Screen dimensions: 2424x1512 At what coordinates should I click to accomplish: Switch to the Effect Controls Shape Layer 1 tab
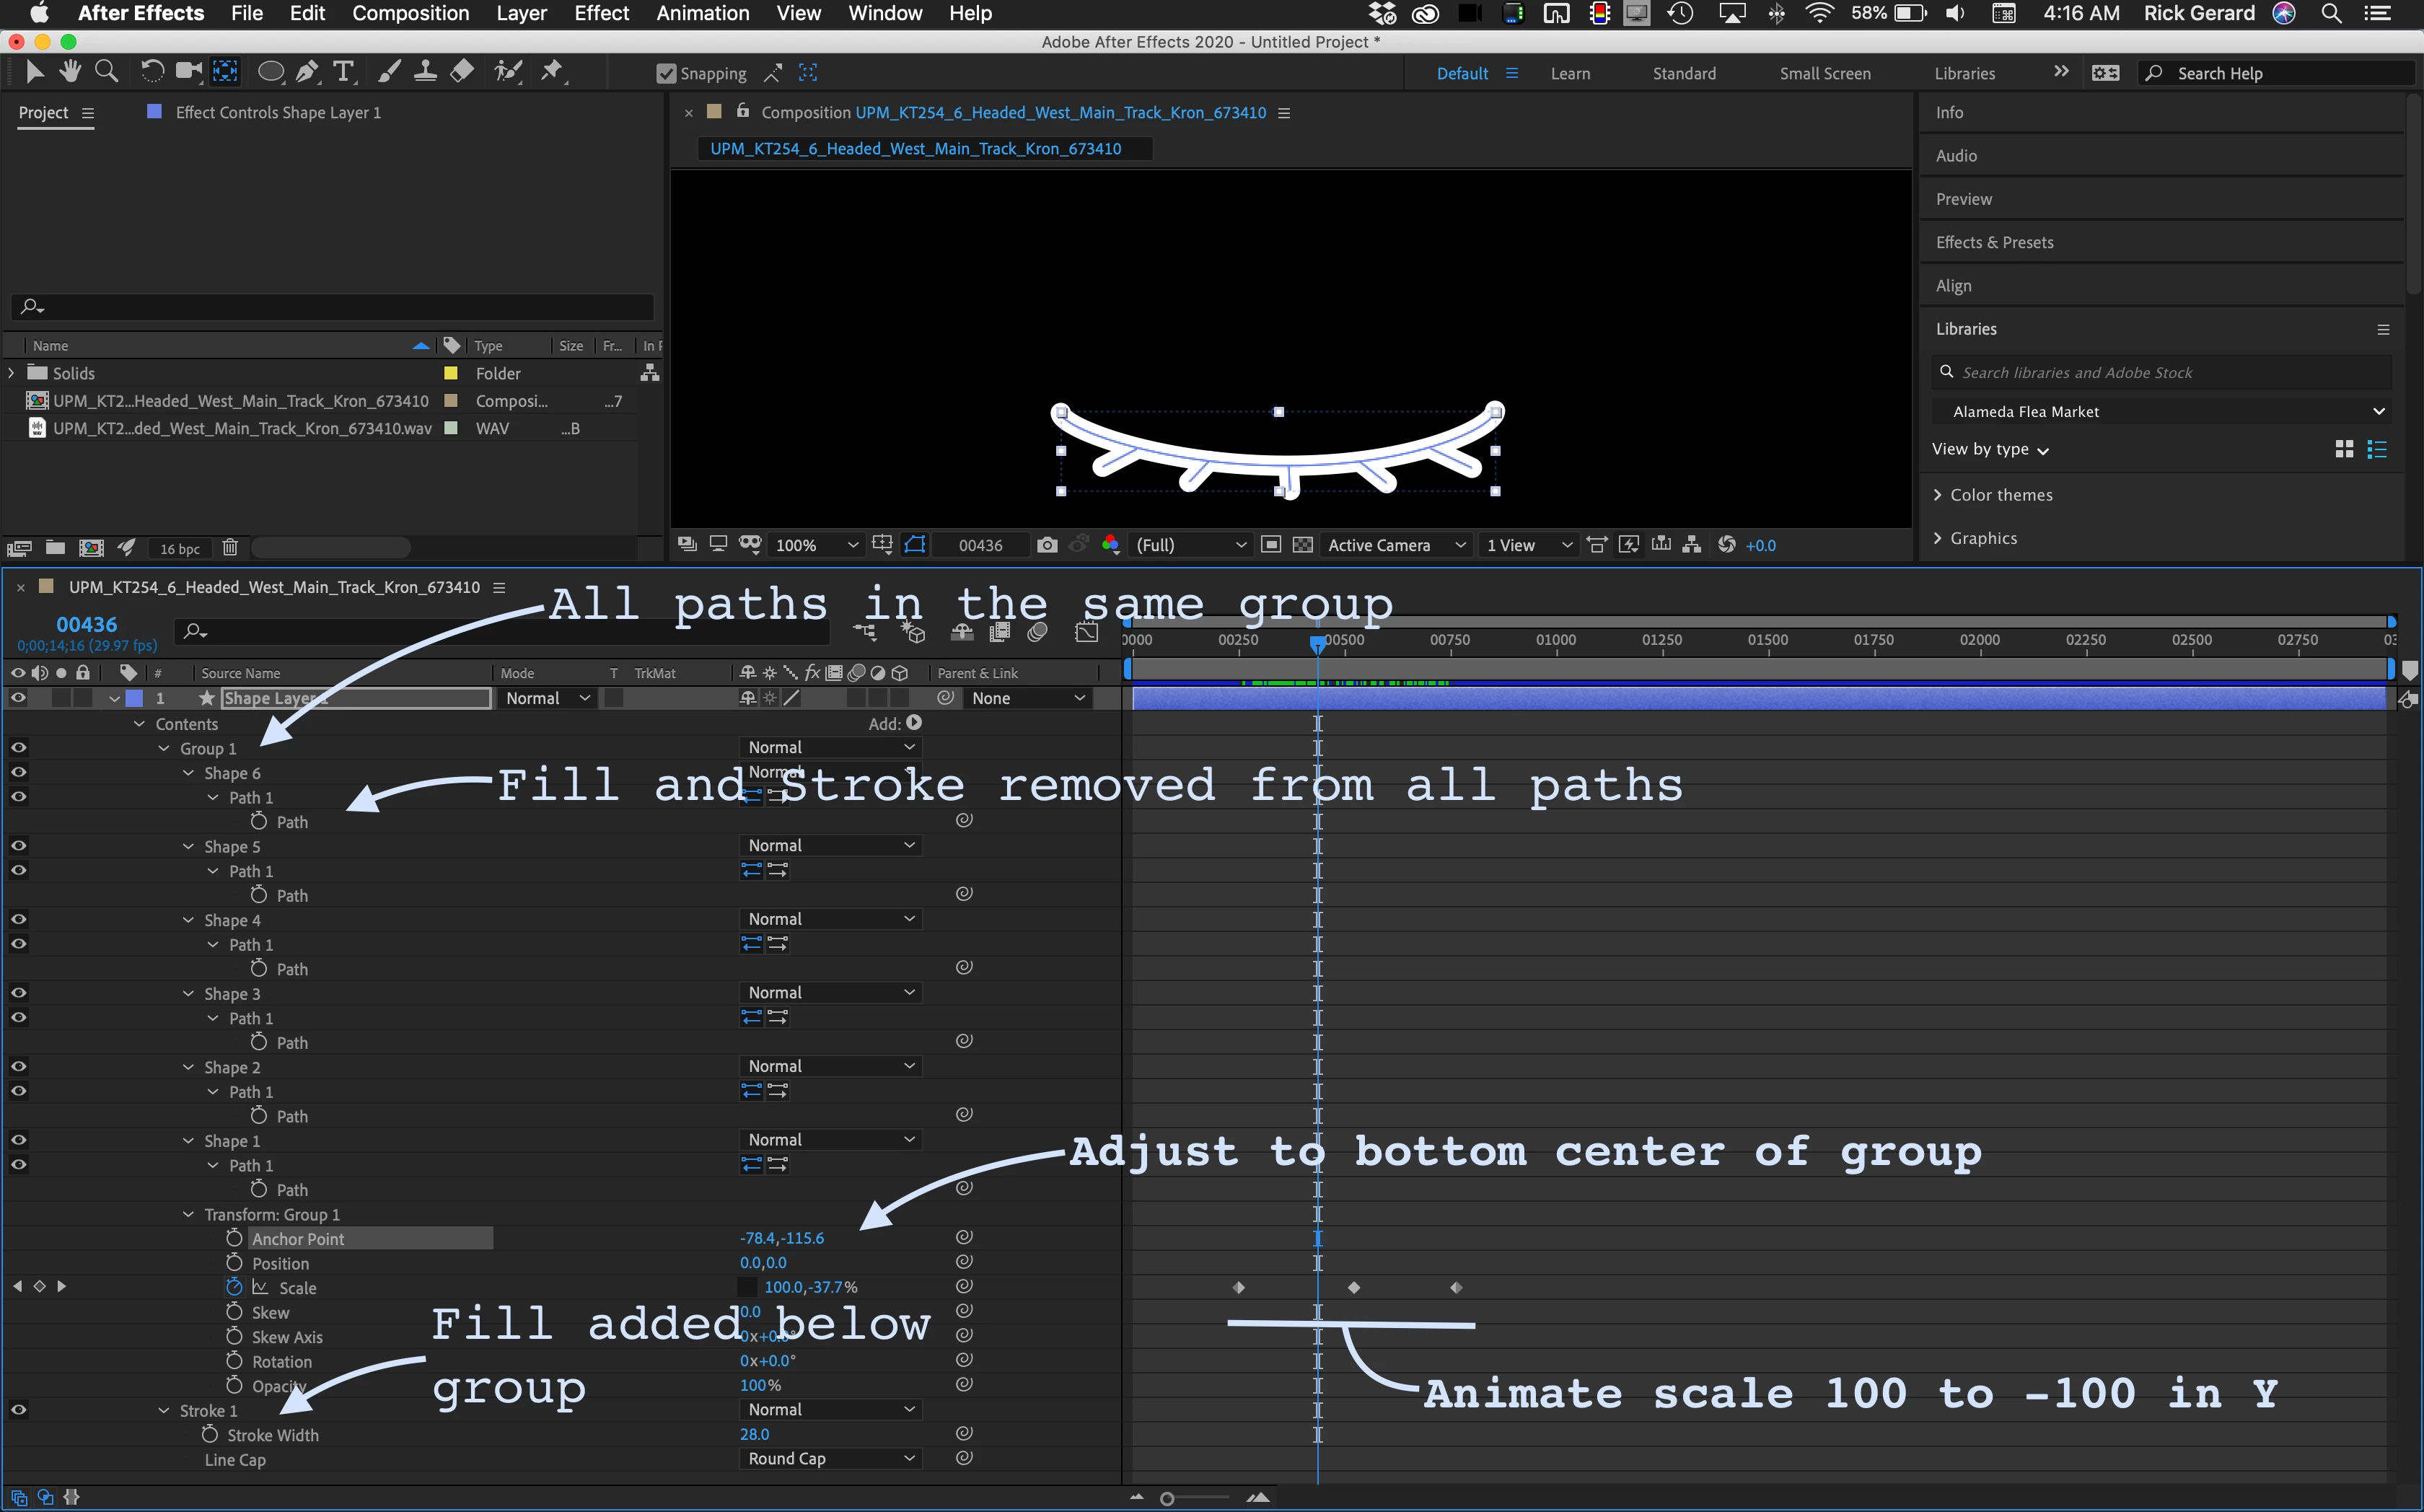click(277, 113)
